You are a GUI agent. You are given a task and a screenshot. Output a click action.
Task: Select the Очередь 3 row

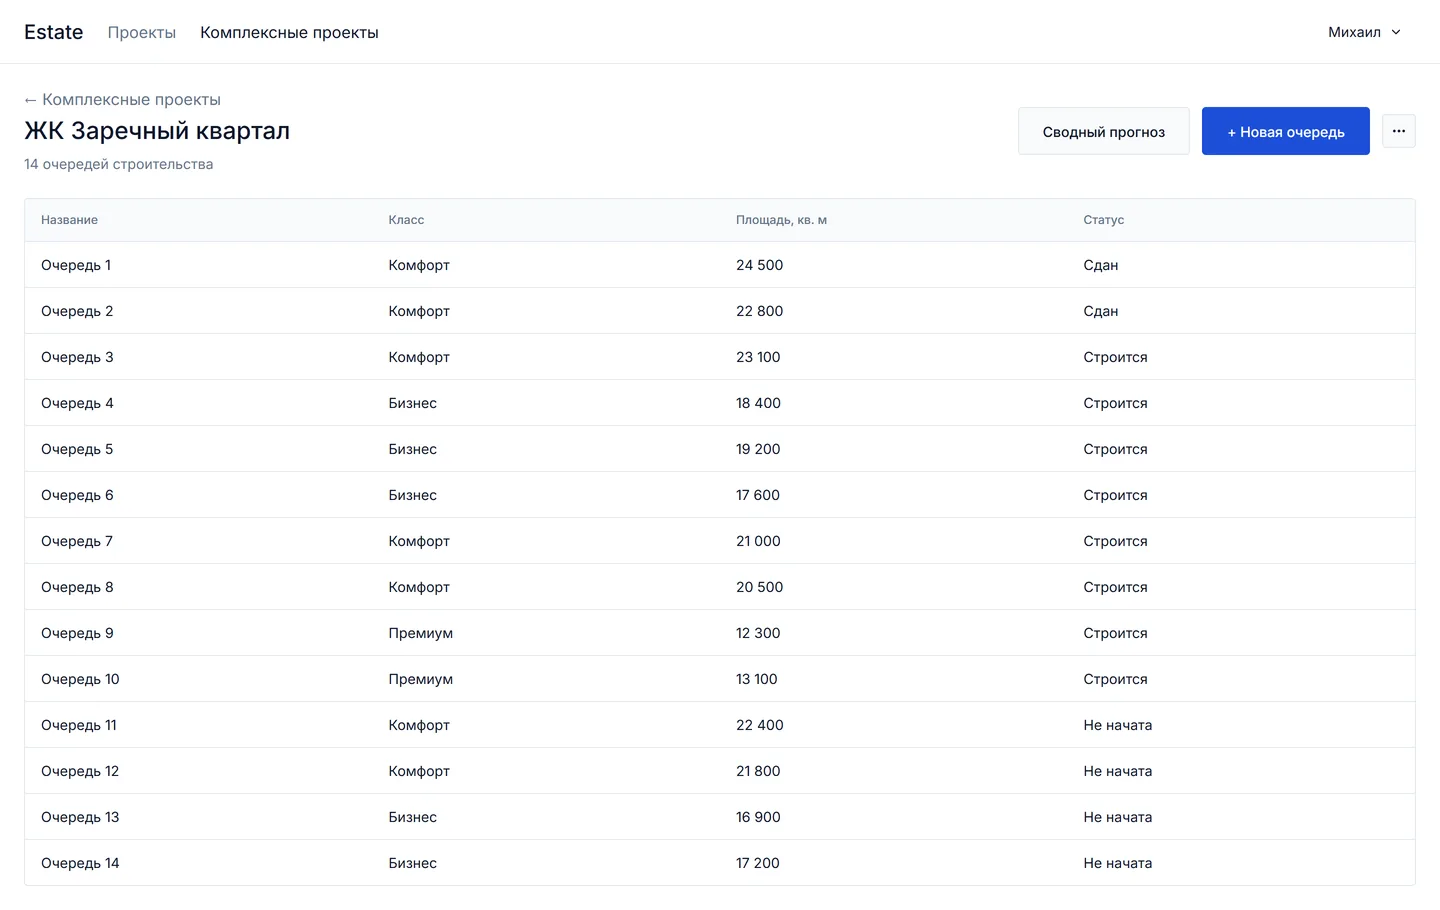pos(720,357)
